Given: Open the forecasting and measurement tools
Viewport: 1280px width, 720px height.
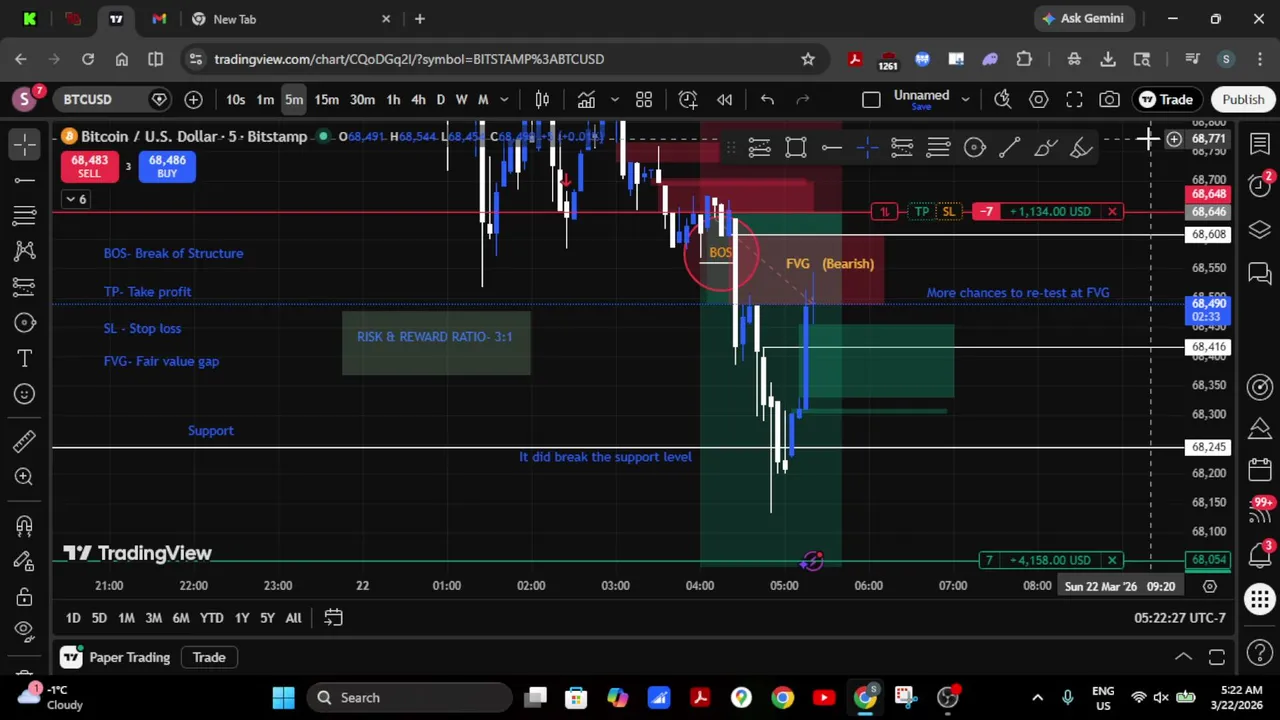Looking at the screenshot, I should (25, 287).
